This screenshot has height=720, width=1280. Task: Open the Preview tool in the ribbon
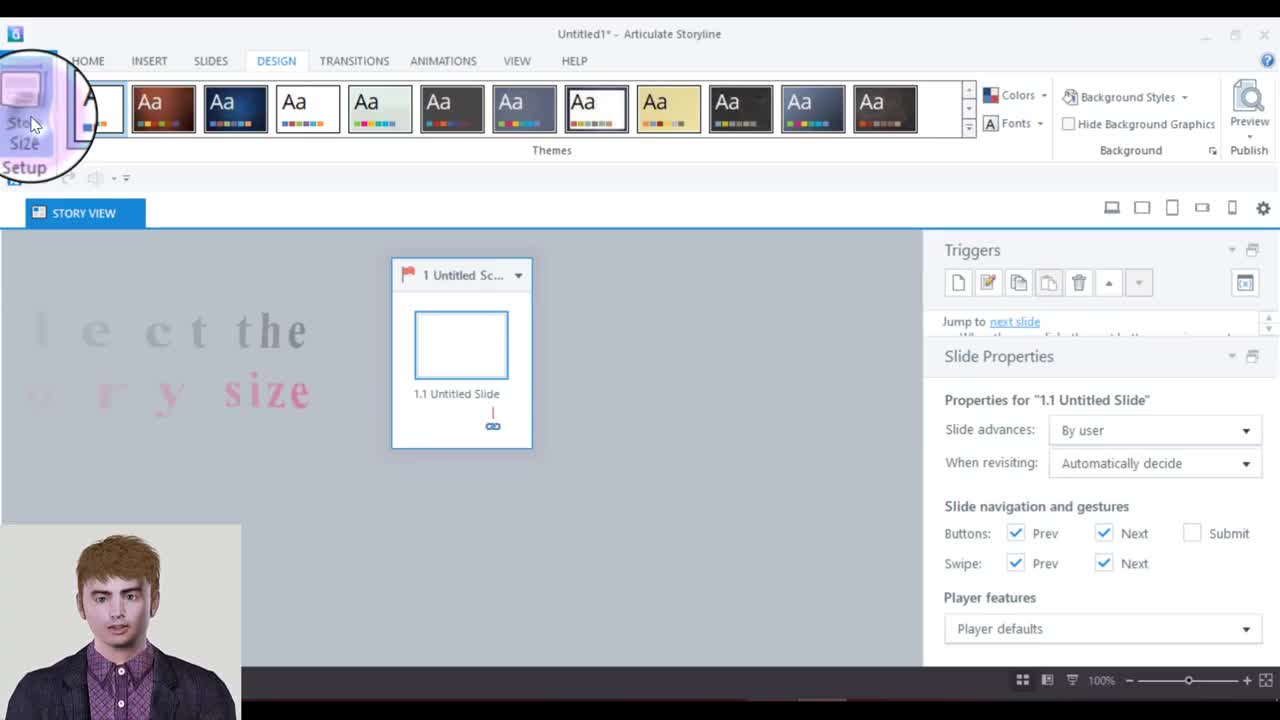click(x=1249, y=105)
